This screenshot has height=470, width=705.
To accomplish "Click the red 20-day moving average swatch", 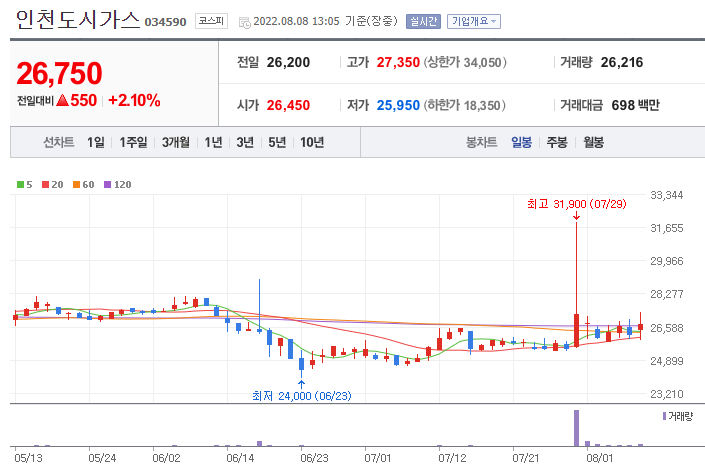I will (45, 184).
